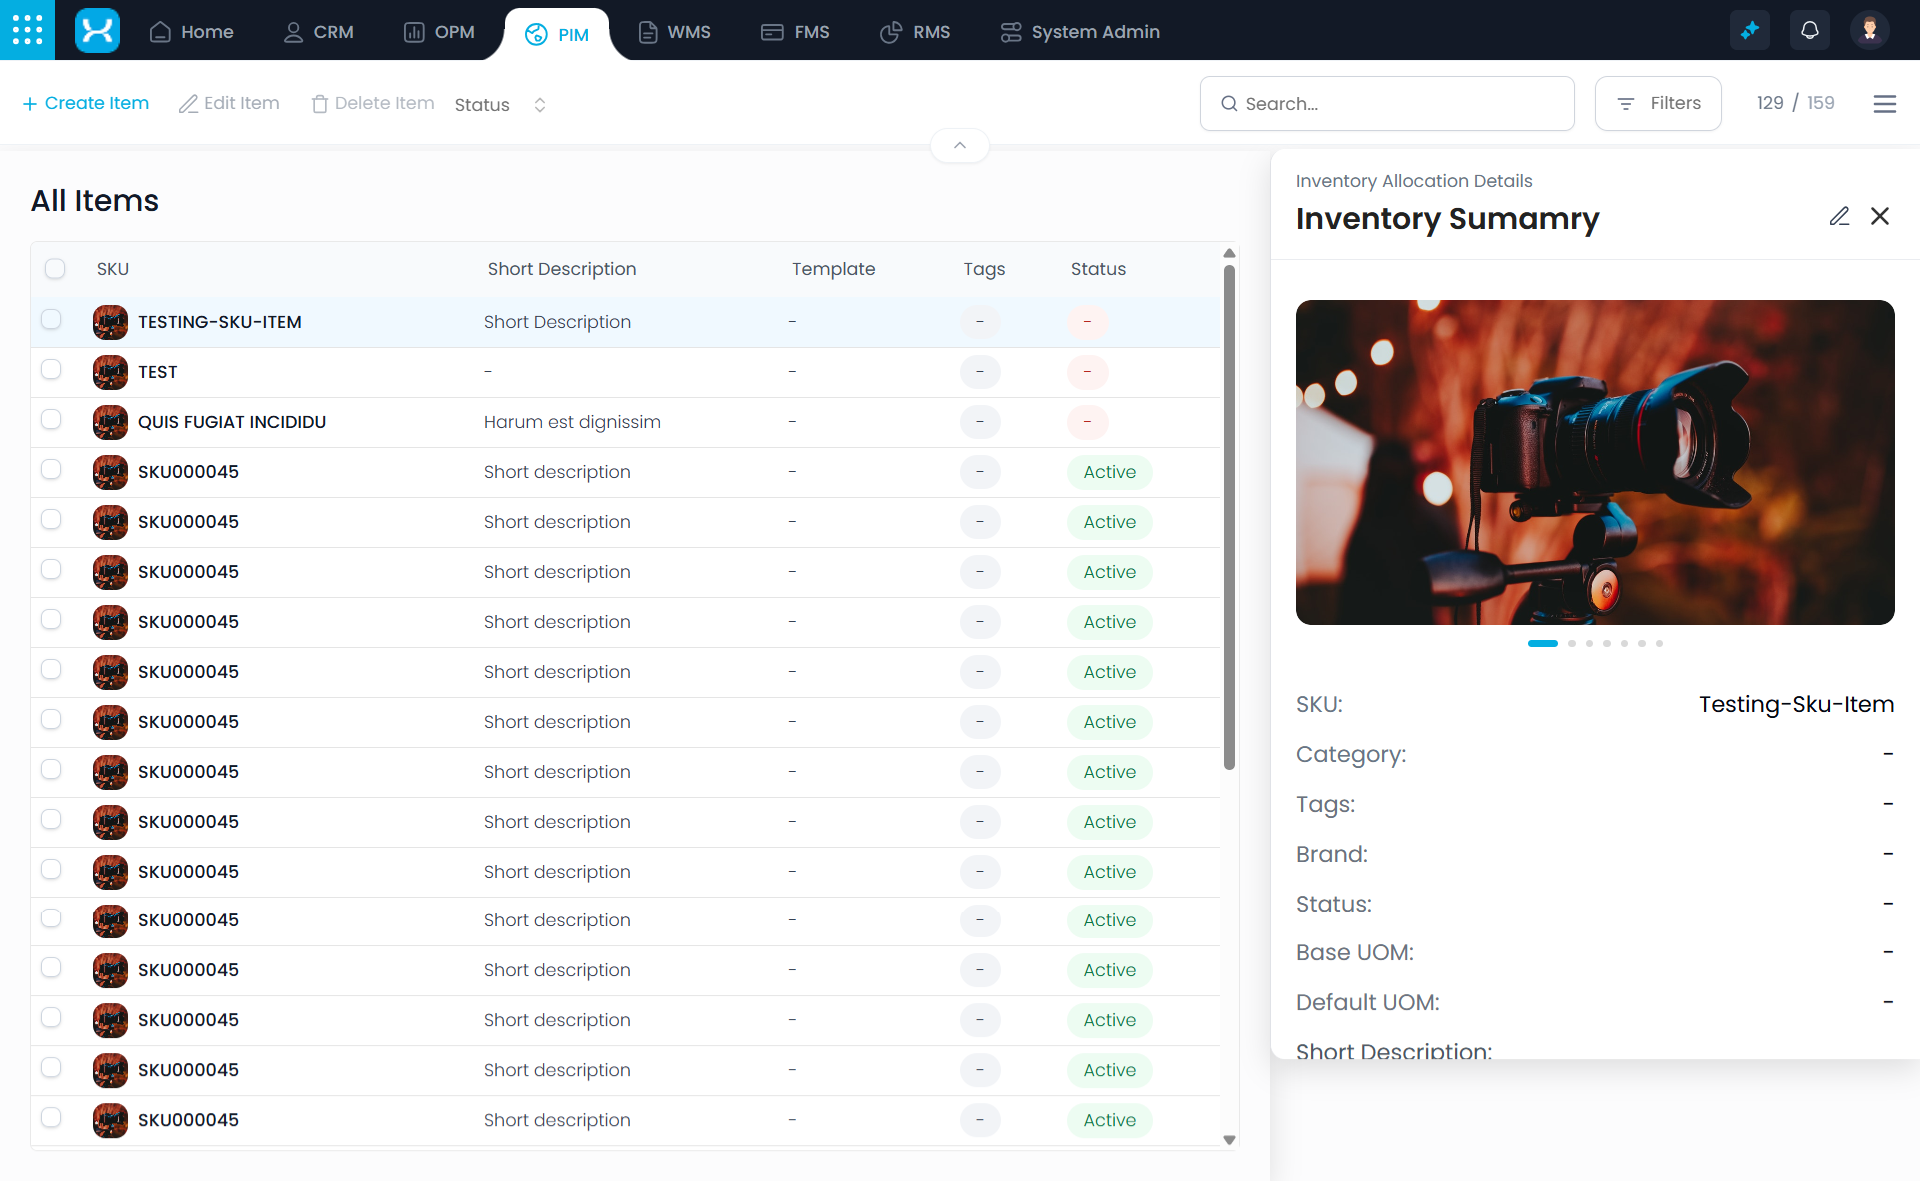Screen dimensions: 1920x1184
Task: Open the hamburger menu near item count
Action: [x=1884, y=104]
